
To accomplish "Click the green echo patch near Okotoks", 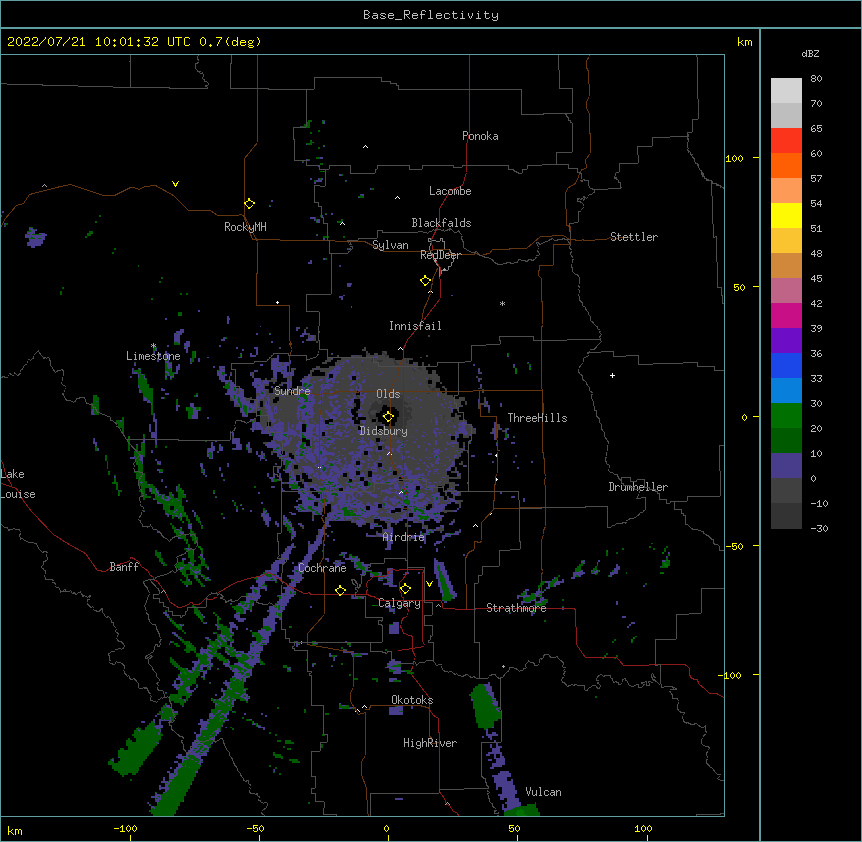I will [485, 706].
